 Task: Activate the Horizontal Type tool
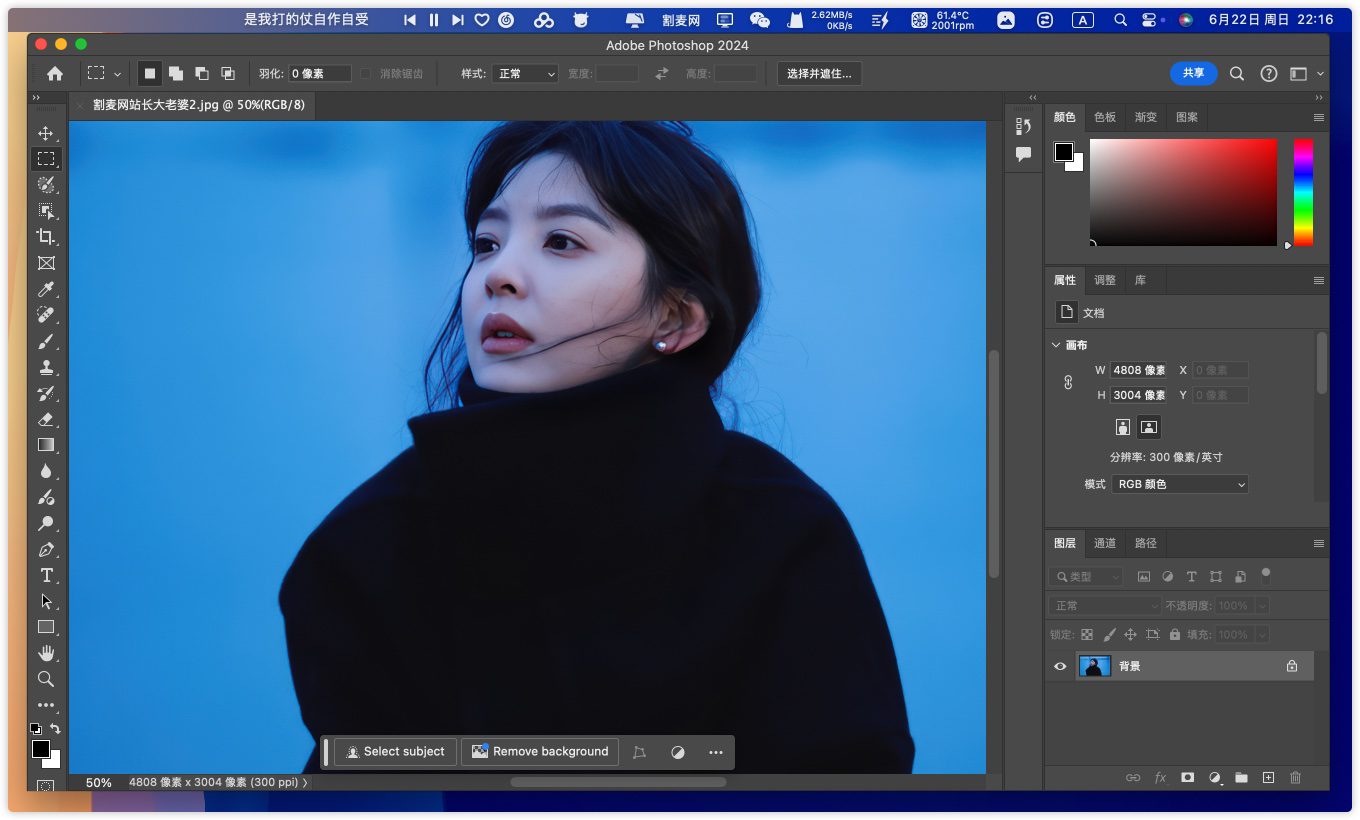point(46,575)
